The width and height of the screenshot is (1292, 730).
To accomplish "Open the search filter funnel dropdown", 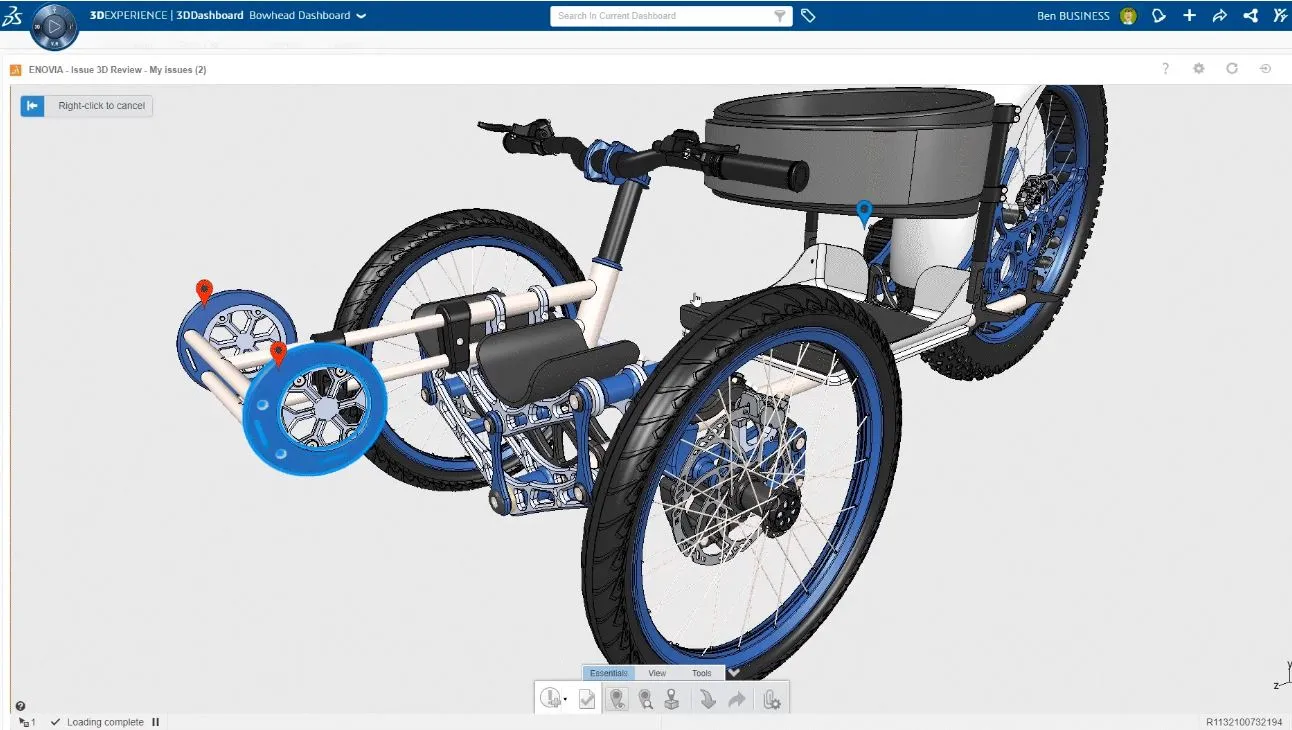I will click(x=780, y=16).
